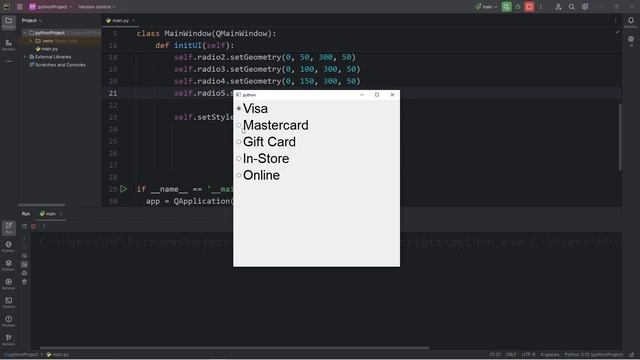Image resolution: width=640 pixels, height=360 pixels.
Task: Open IDE settings gear icon
Action: click(x=585, y=7)
